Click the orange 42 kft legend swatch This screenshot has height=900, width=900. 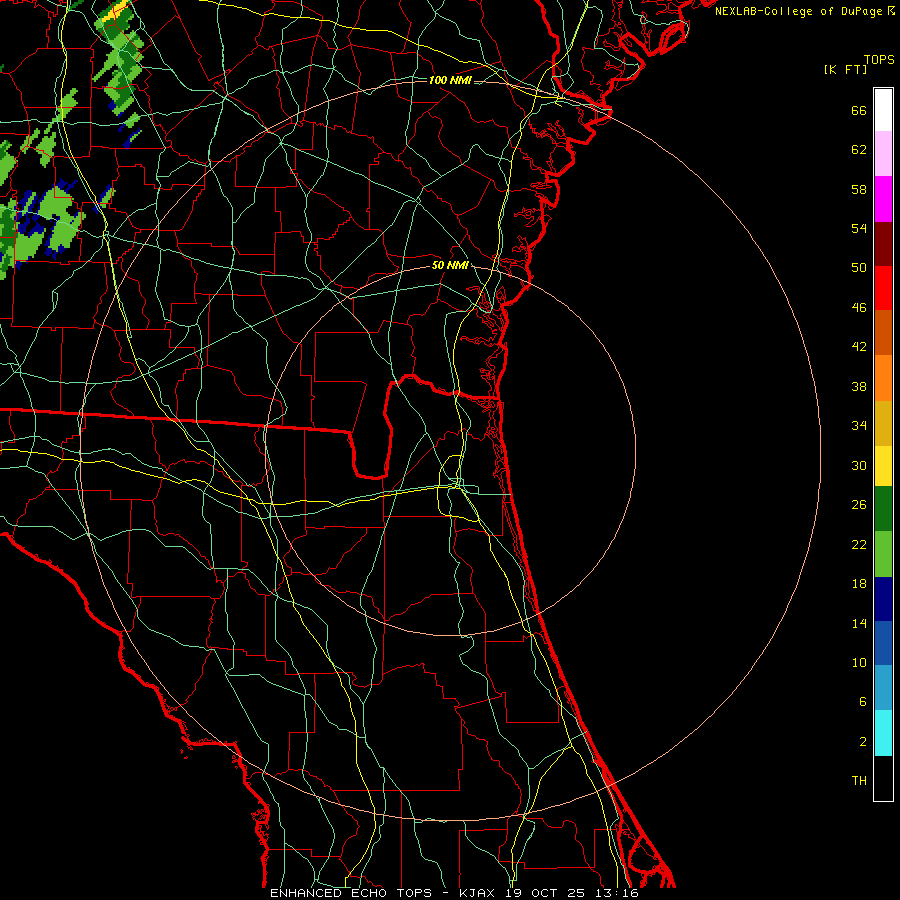883,378
